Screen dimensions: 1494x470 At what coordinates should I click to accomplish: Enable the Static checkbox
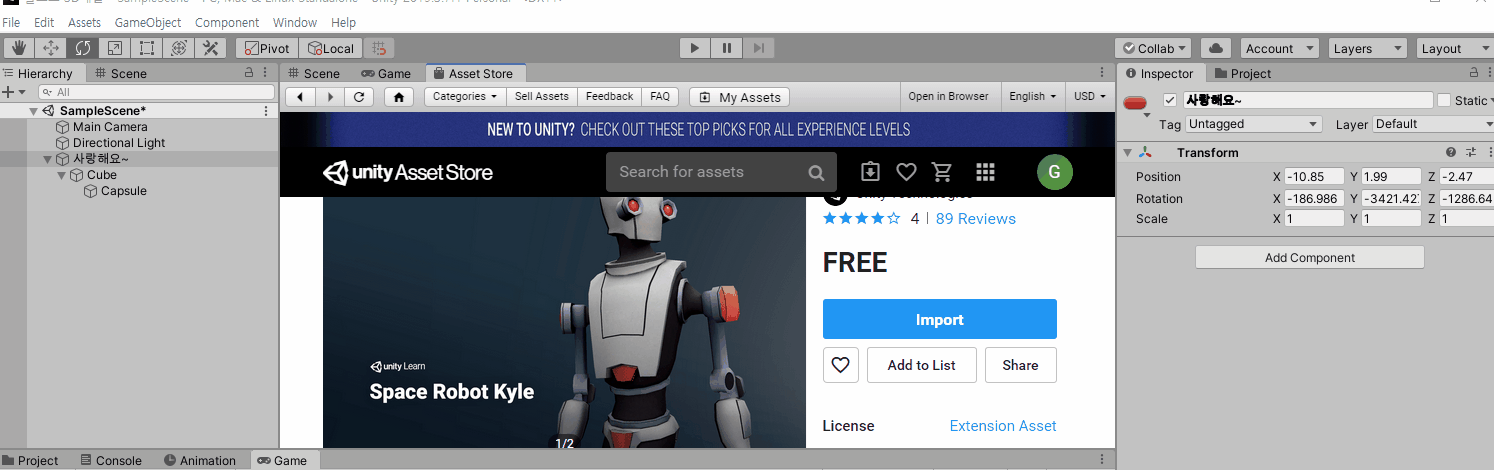[x=1444, y=100]
